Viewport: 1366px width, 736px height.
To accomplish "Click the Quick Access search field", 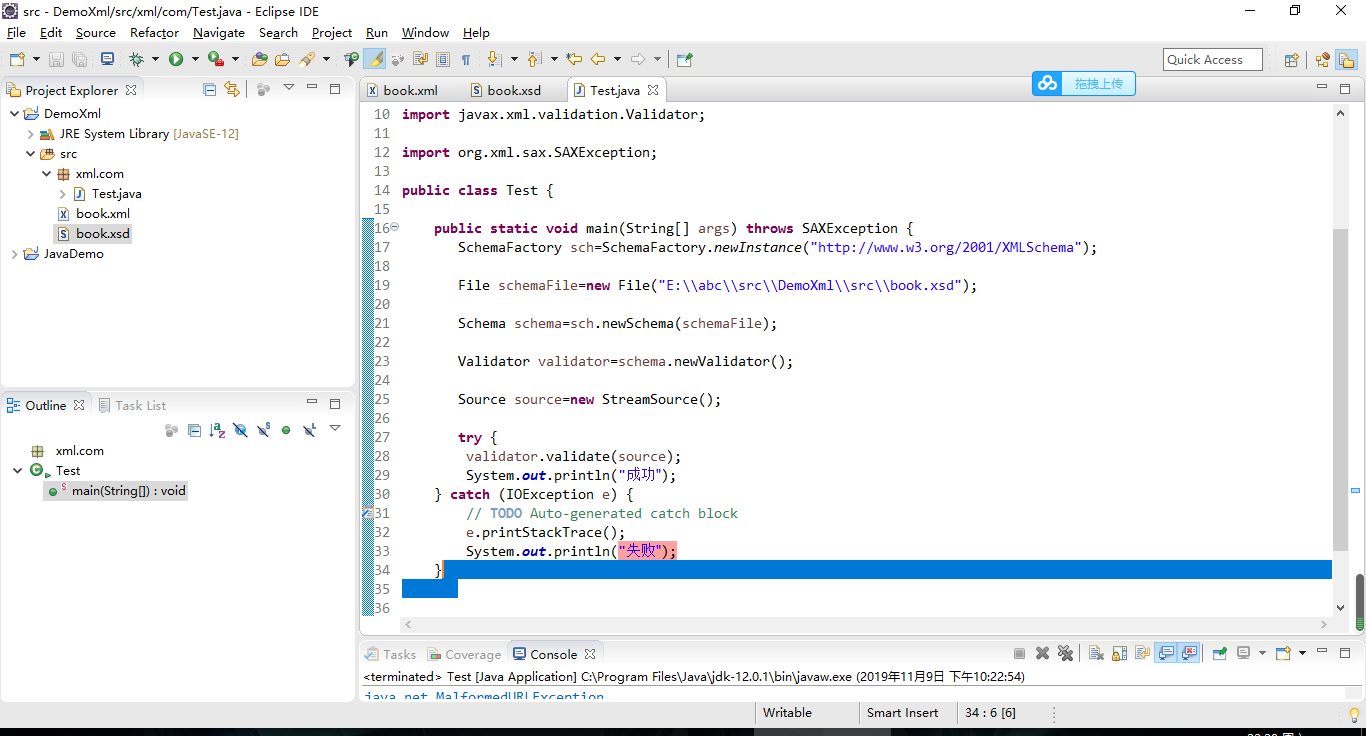I will 1213,60.
